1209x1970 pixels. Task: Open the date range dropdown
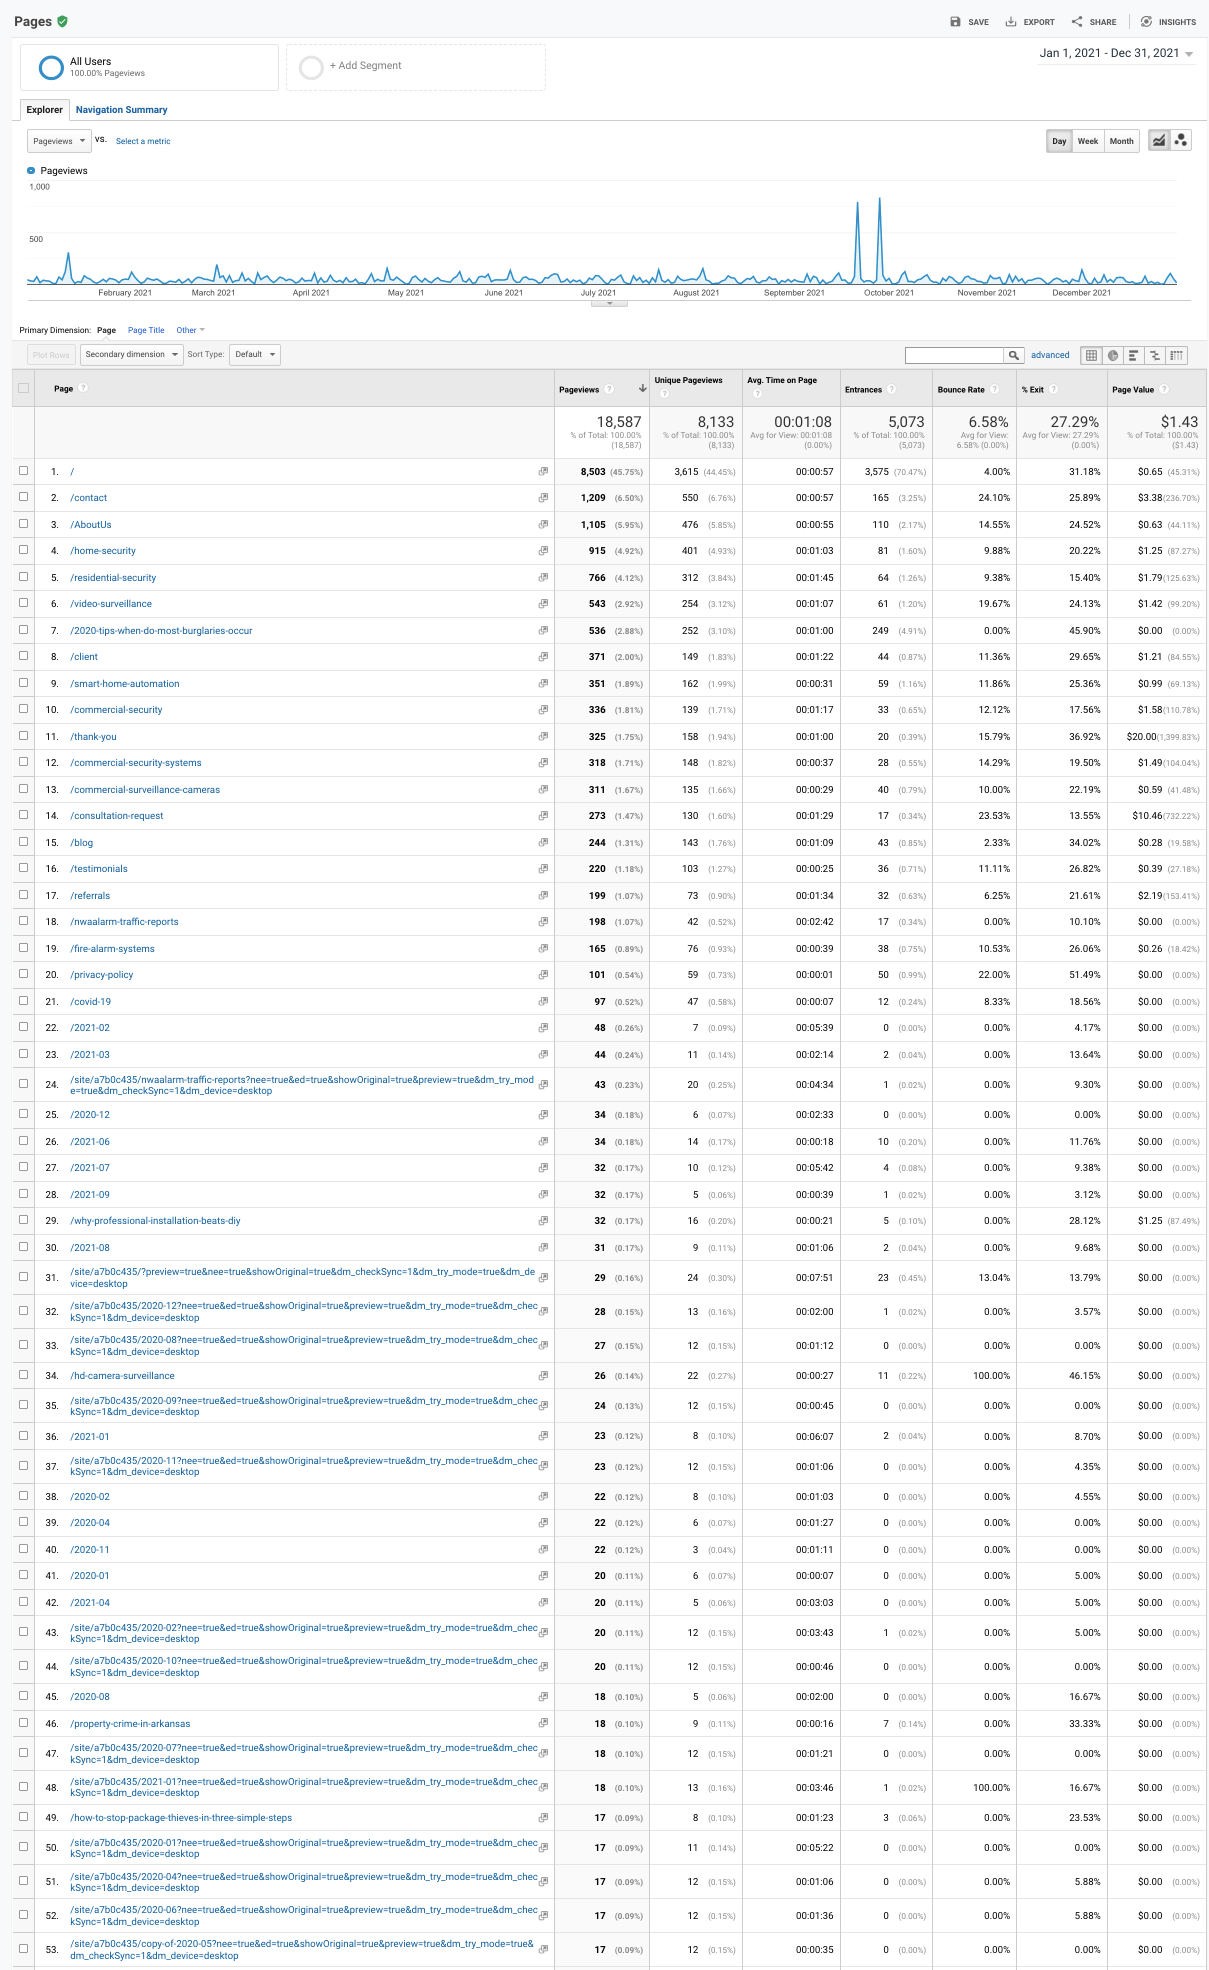(x=1116, y=53)
